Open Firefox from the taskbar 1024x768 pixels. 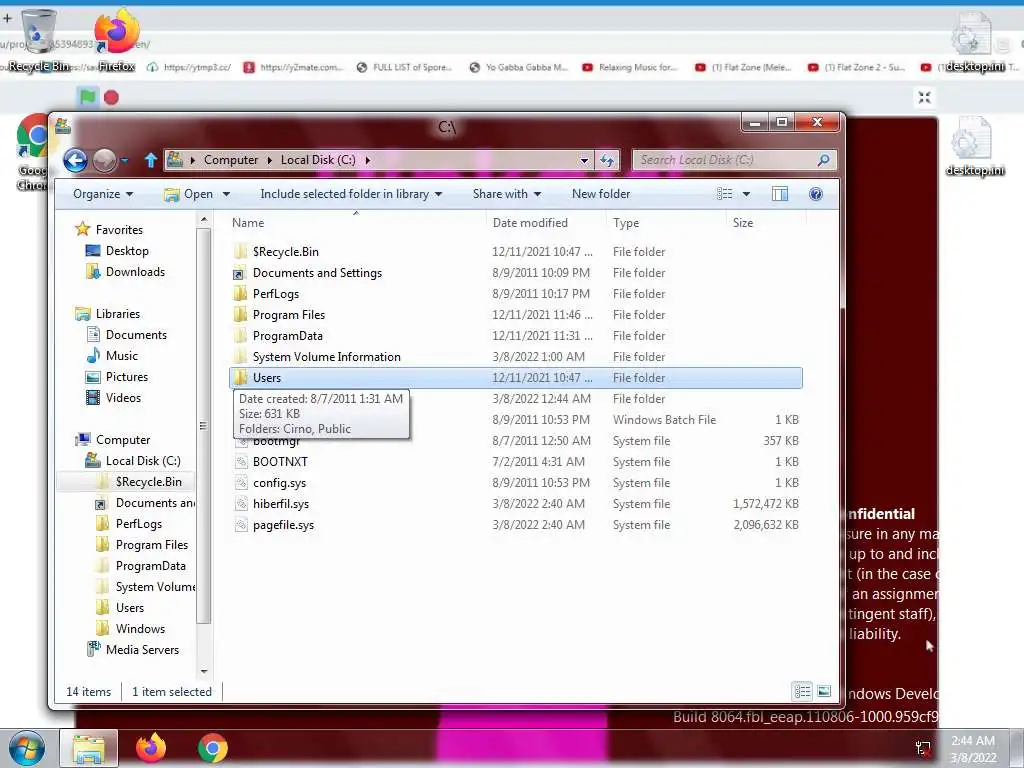click(x=151, y=748)
